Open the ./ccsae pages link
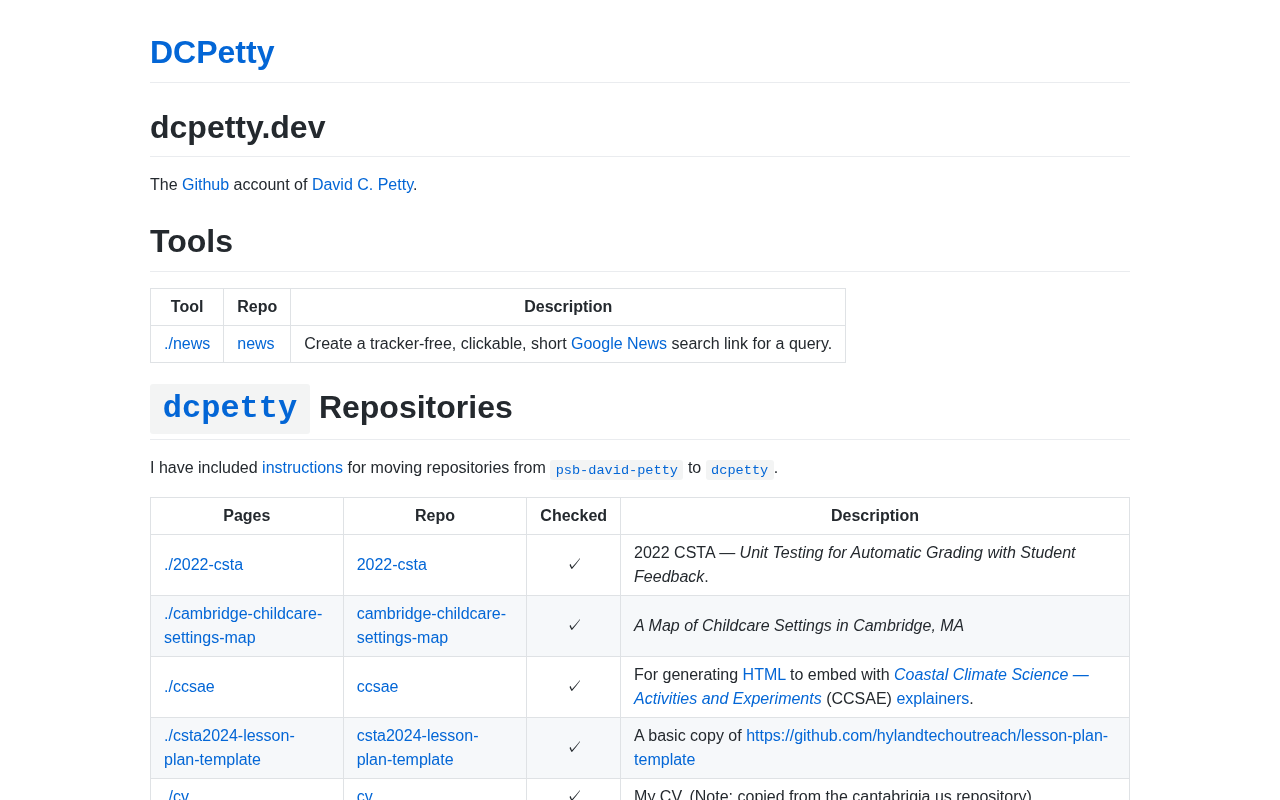The image size is (1280, 800). tap(189, 687)
